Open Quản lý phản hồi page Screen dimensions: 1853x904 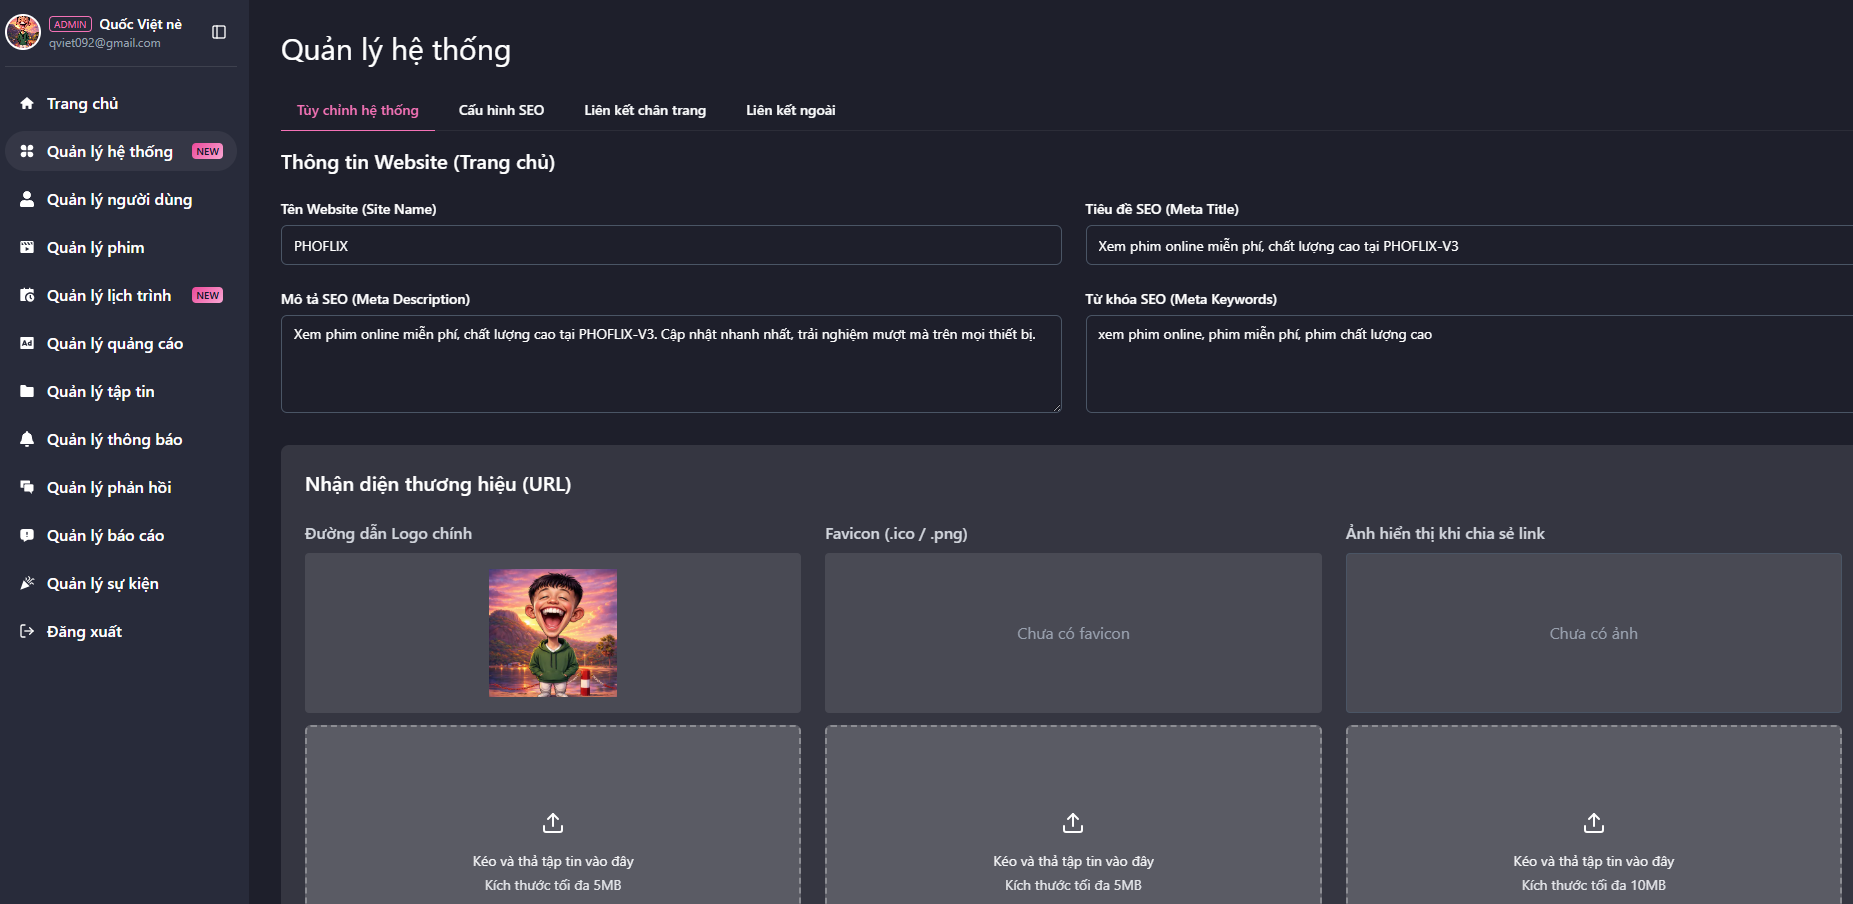(x=121, y=487)
